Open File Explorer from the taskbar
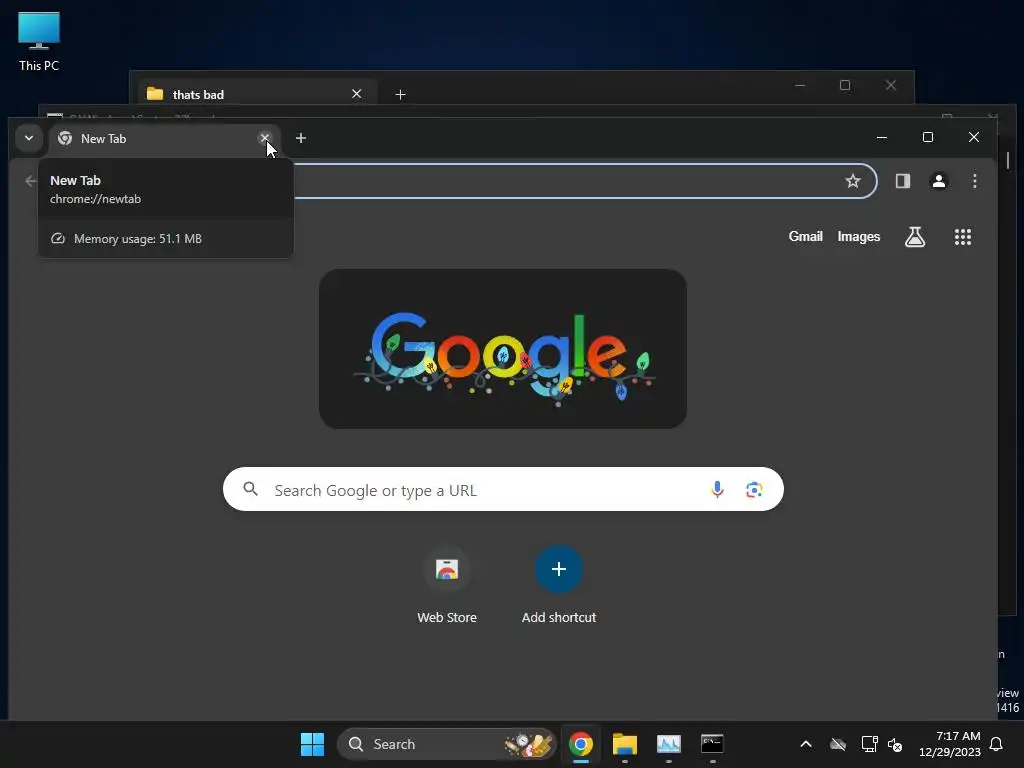The width and height of the screenshot is (1024, 768). coord(624,744)
